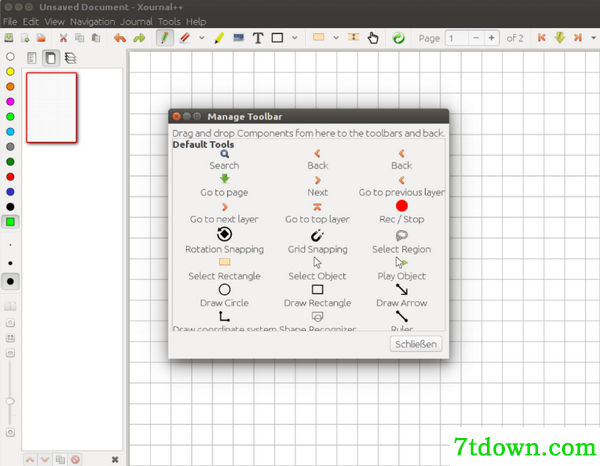Click the New document toolbar icon
This screenshot has height=466, width=600.
tap(25, 38)
